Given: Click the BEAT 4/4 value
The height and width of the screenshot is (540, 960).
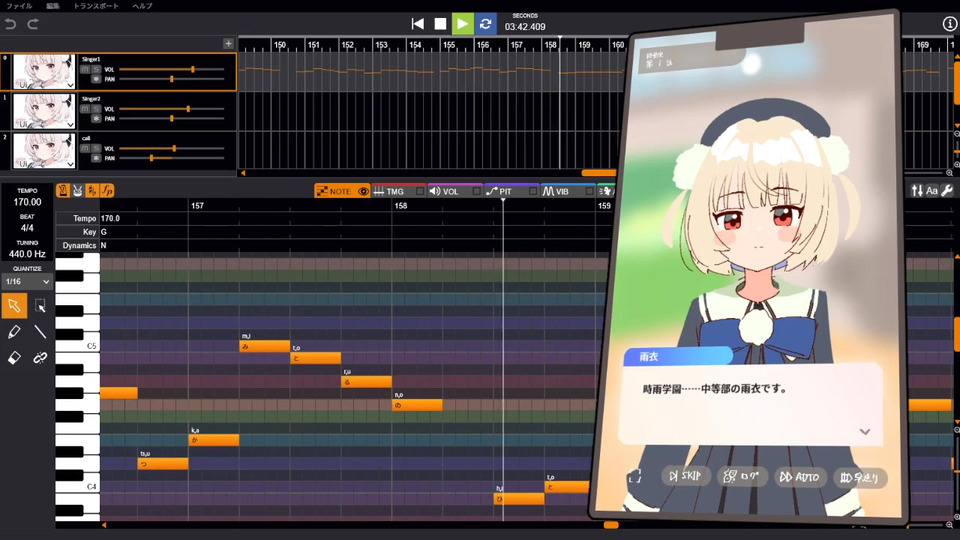Looking at the screenshot, I should click(27, 228).
